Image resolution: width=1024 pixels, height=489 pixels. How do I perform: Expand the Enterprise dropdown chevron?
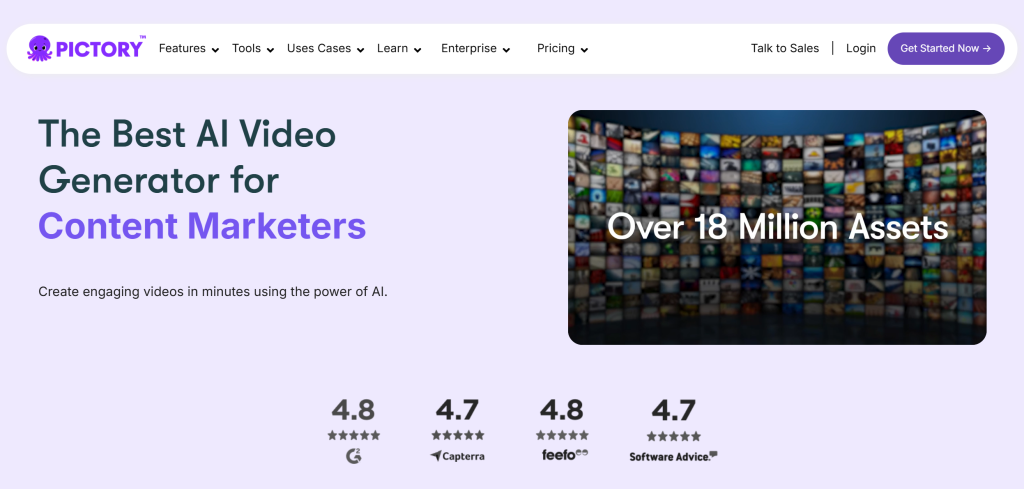(506, 50)
